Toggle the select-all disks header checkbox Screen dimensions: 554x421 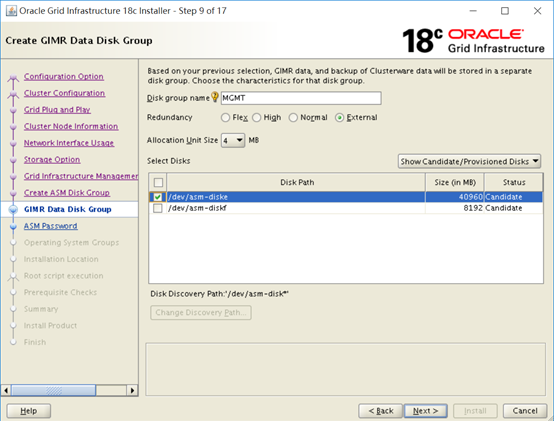coord(158,183)
